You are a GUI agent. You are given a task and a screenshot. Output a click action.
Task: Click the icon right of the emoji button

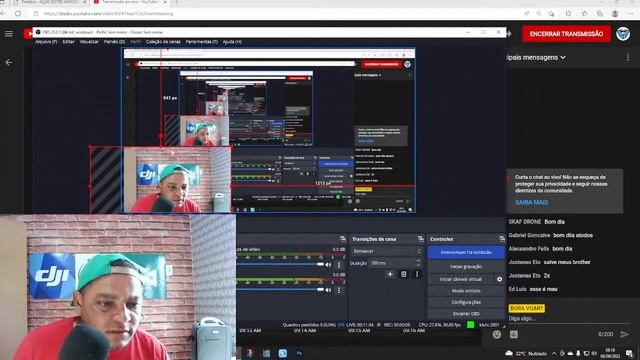coord(513,334)
